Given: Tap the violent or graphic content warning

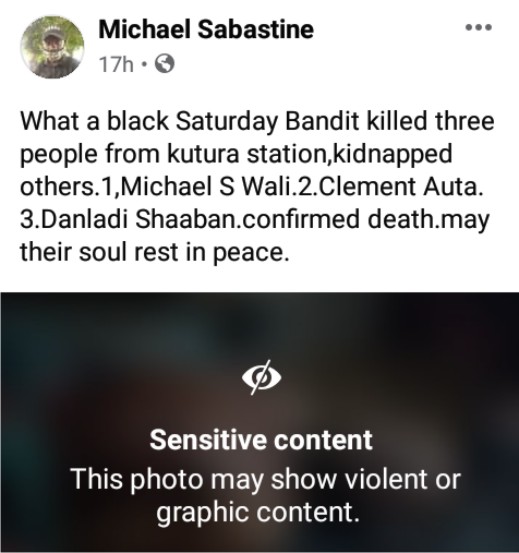Looking at the screenshot, I should [x=265, y=495].
